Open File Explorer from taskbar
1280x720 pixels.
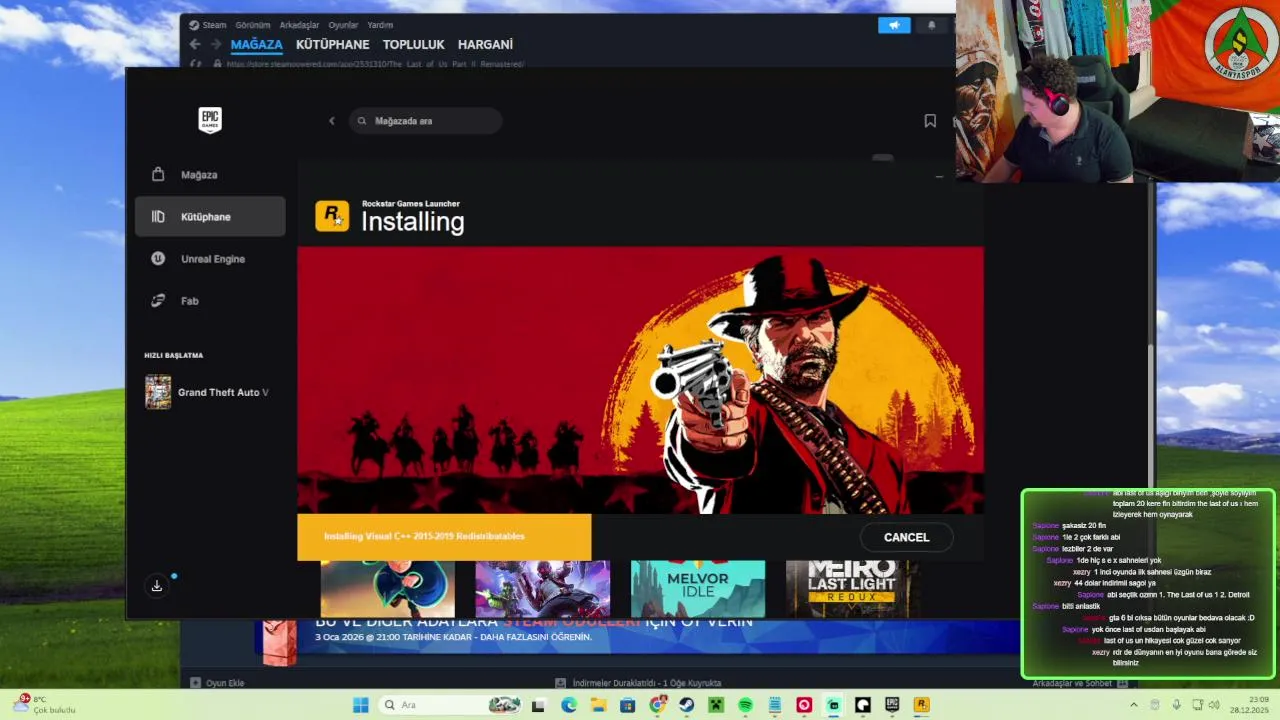pyautogui.click(x=598, y=705)
